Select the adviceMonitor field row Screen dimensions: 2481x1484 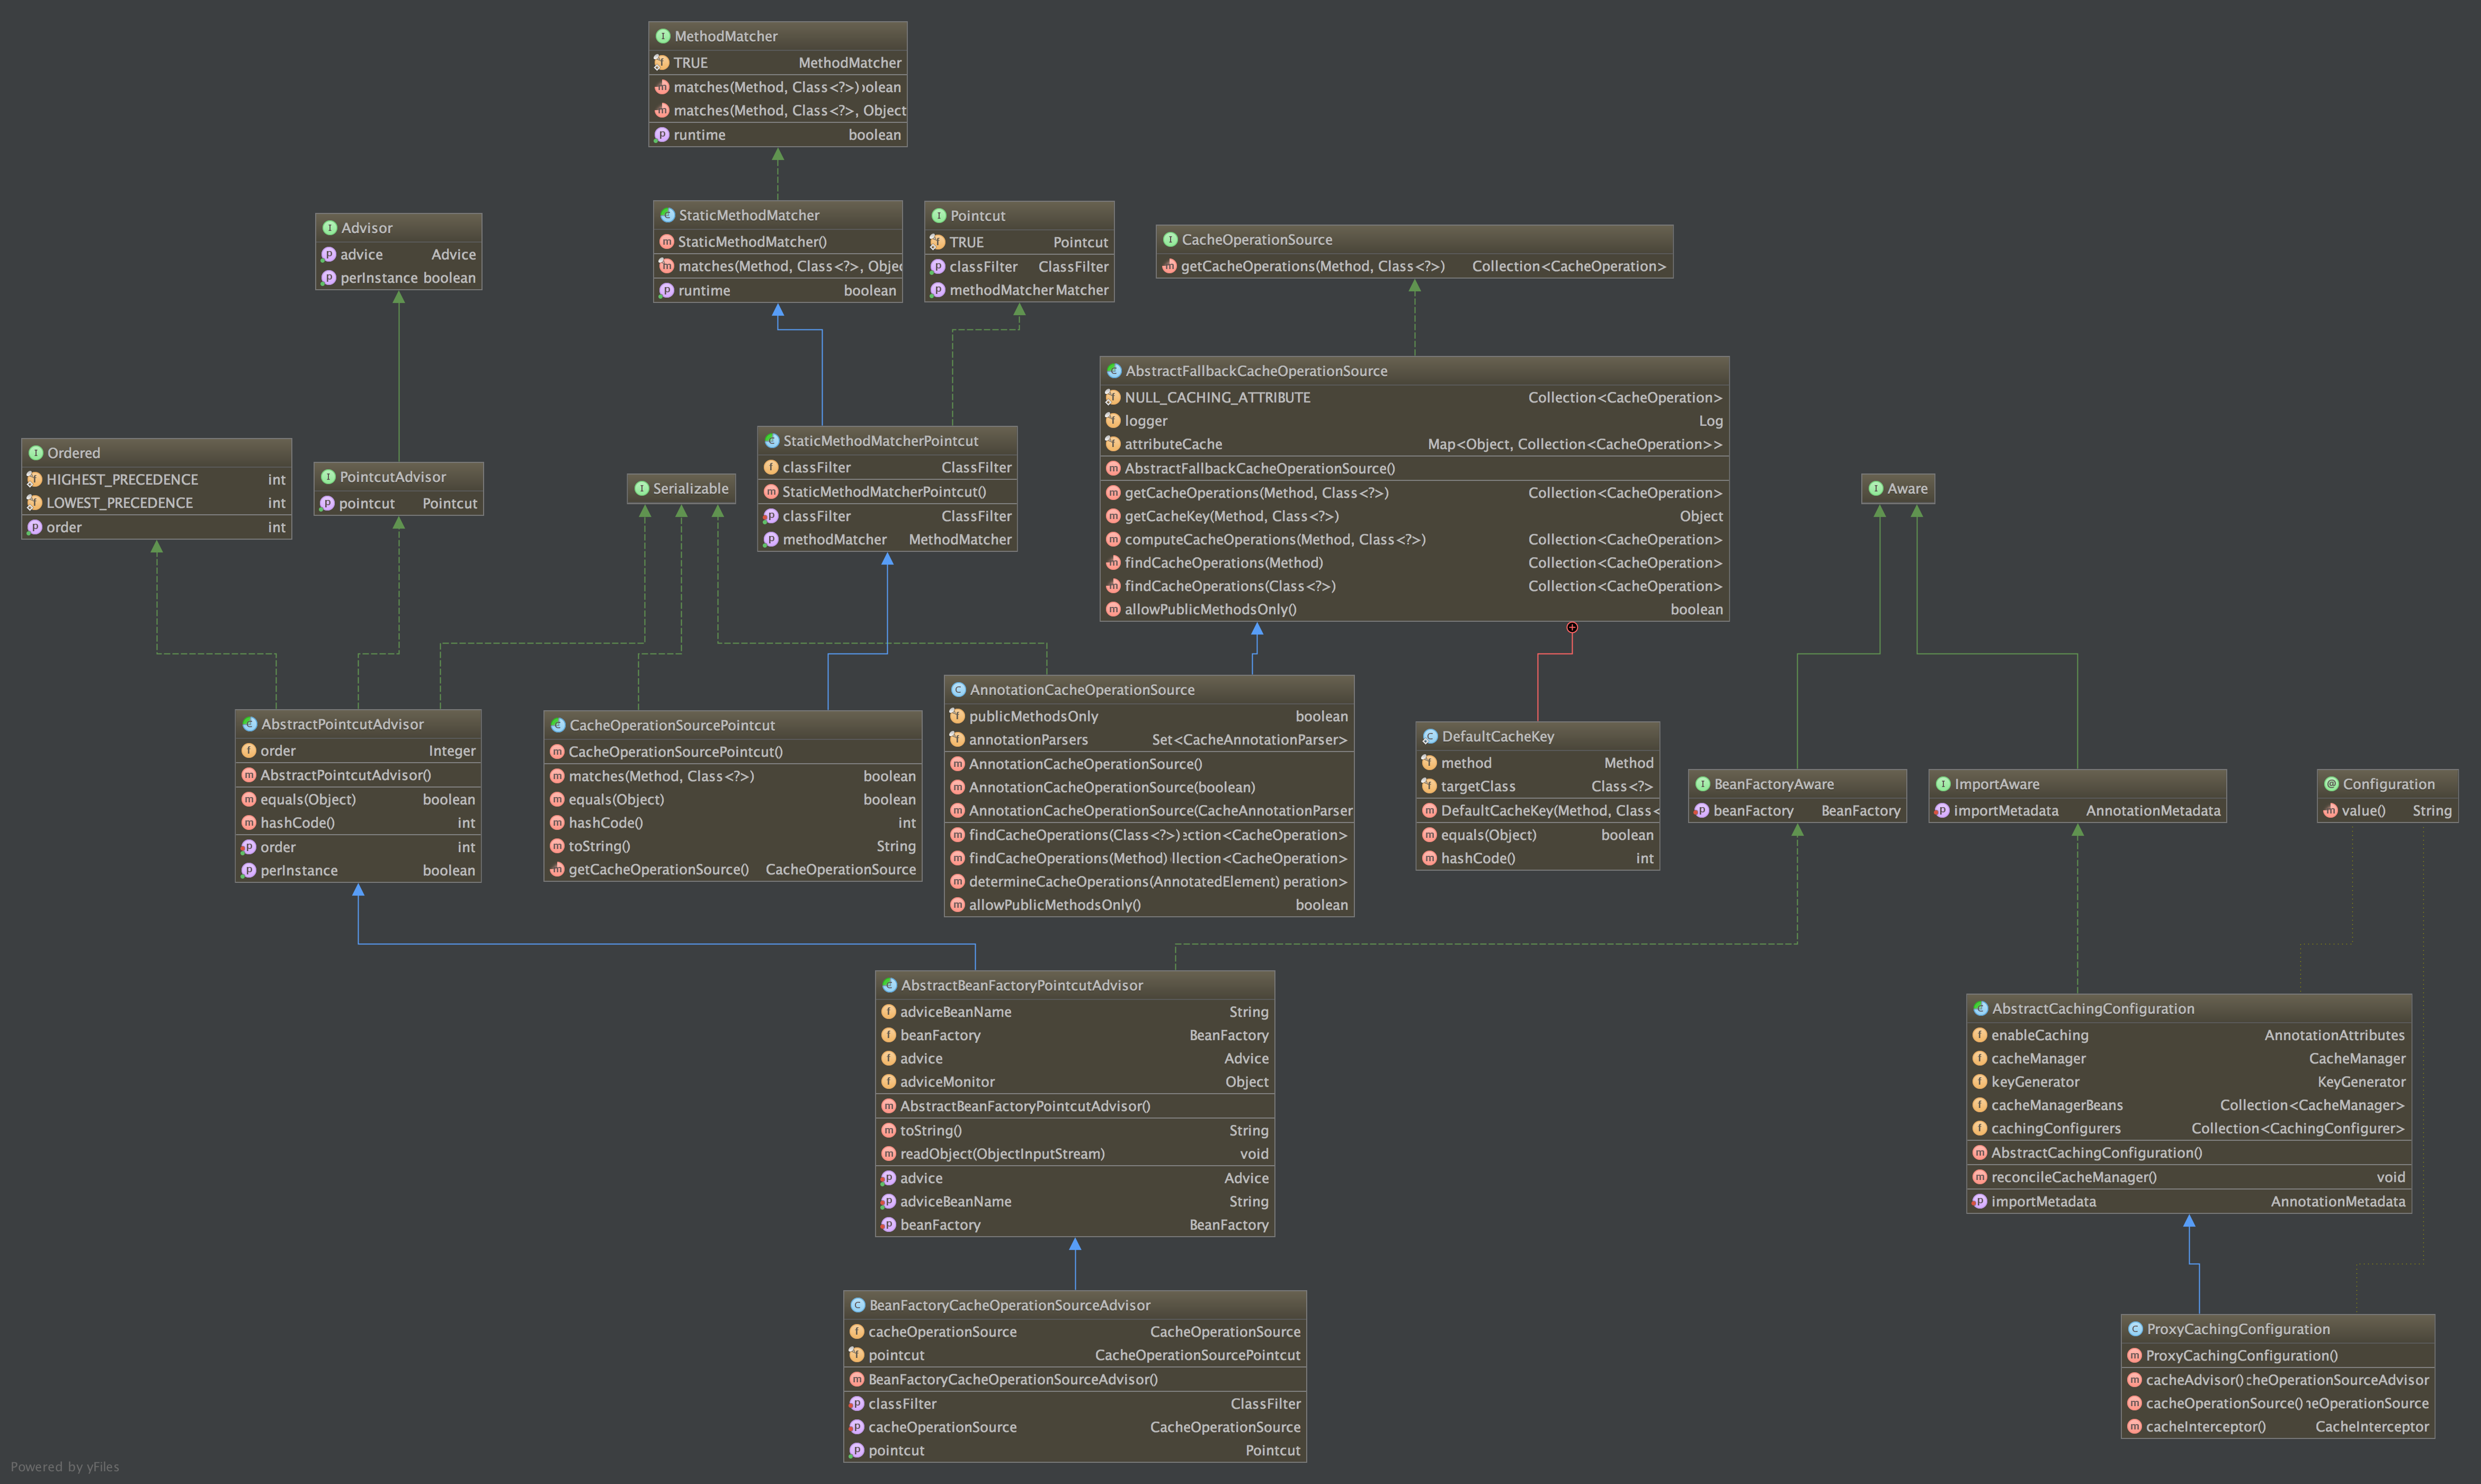[x=1074, y=1082]
